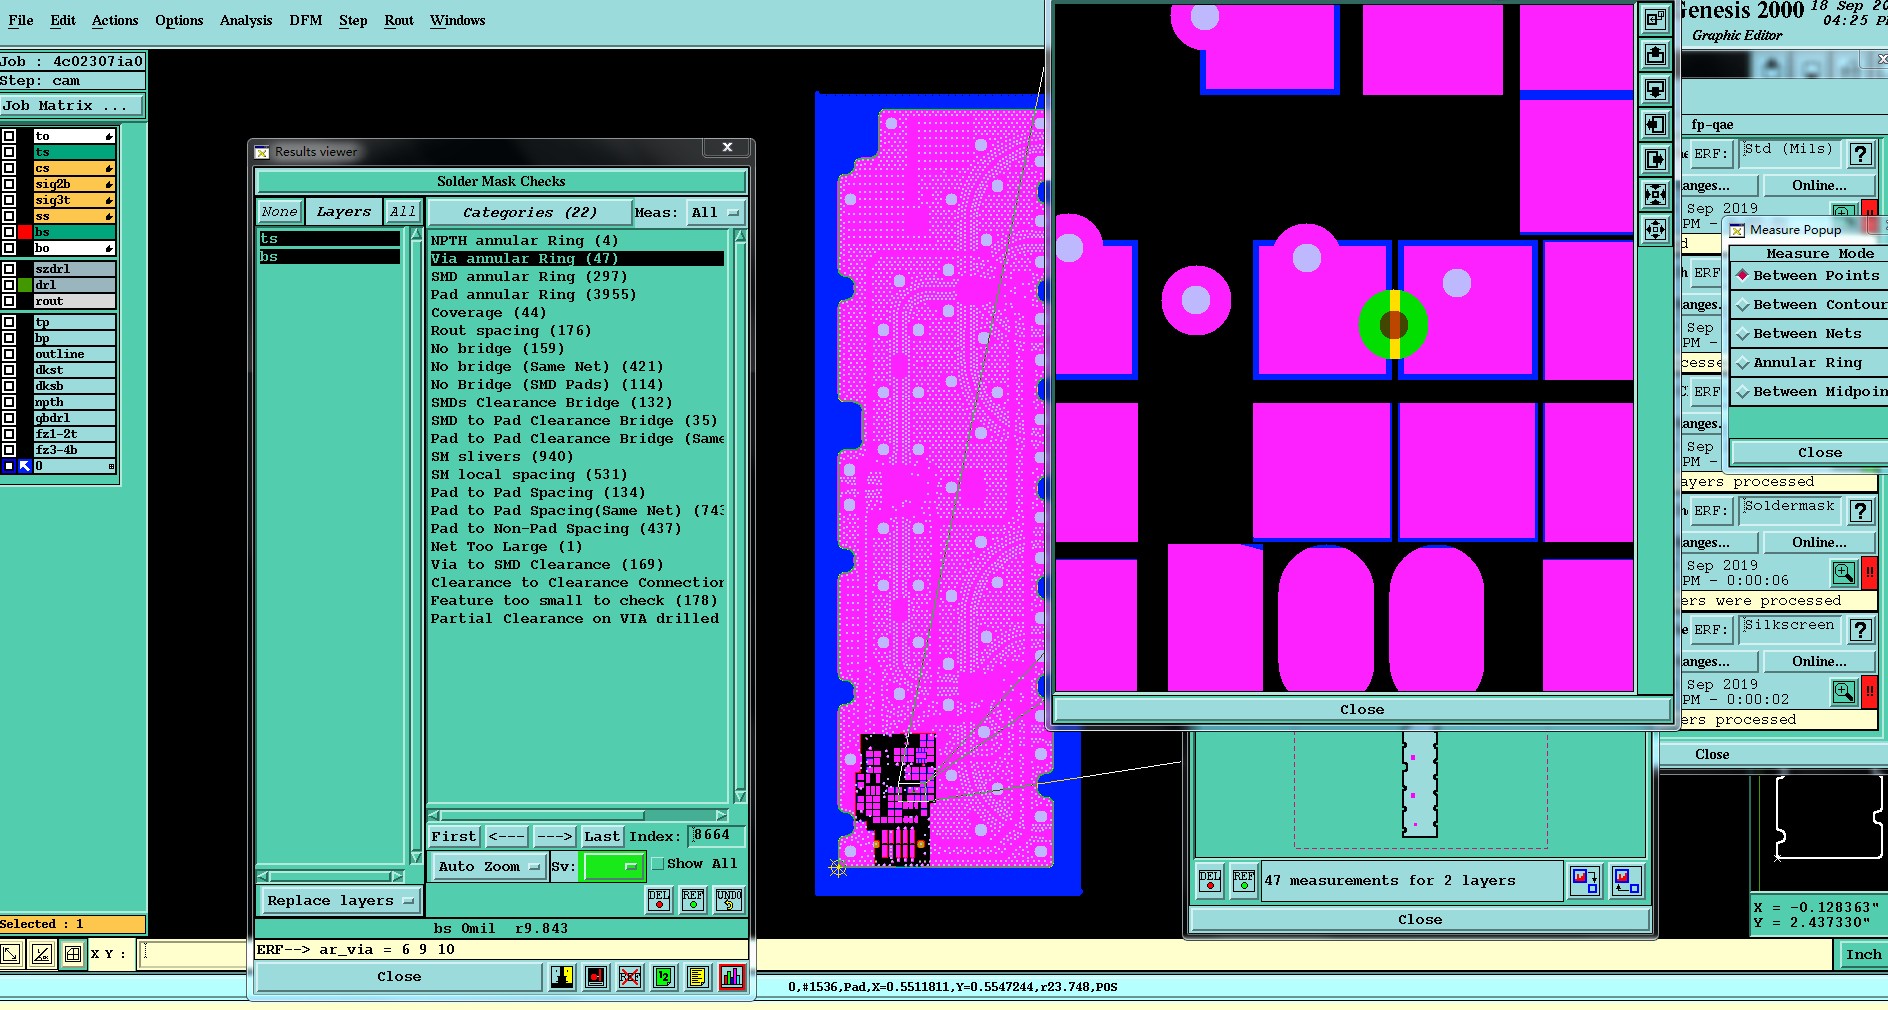Click zoom-in arrows icon in zoom popup
Viewport: 1888px width, 1010px height.
point(1655,194)
